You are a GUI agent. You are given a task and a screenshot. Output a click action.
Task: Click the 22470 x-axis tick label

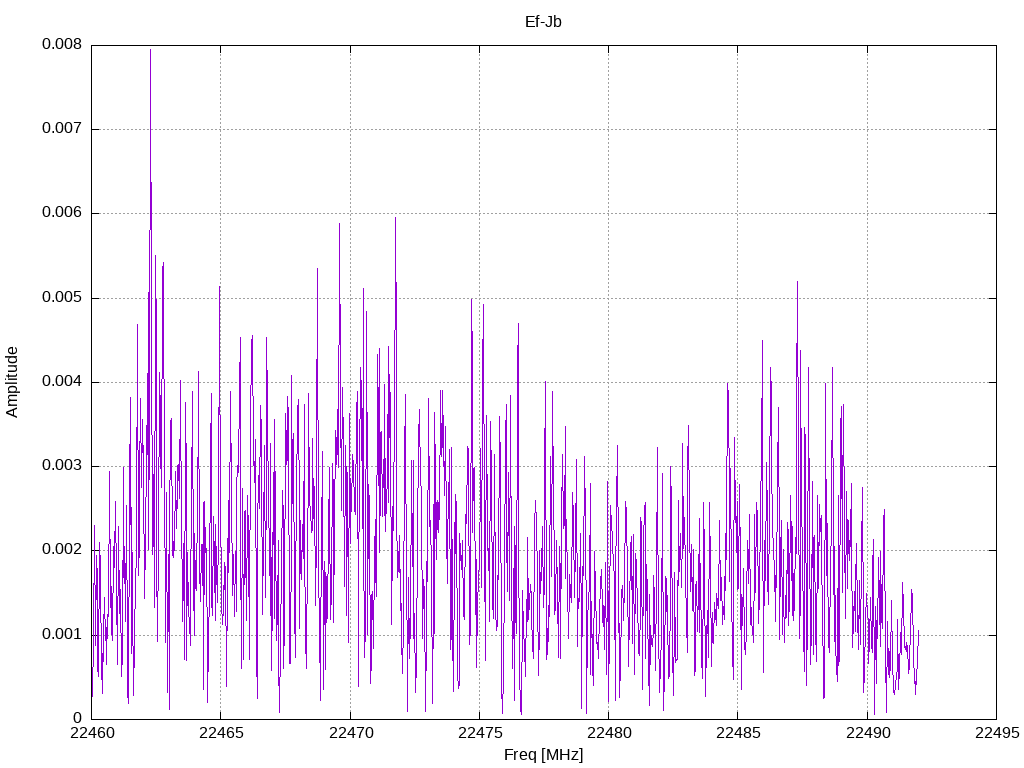(351, 733)
